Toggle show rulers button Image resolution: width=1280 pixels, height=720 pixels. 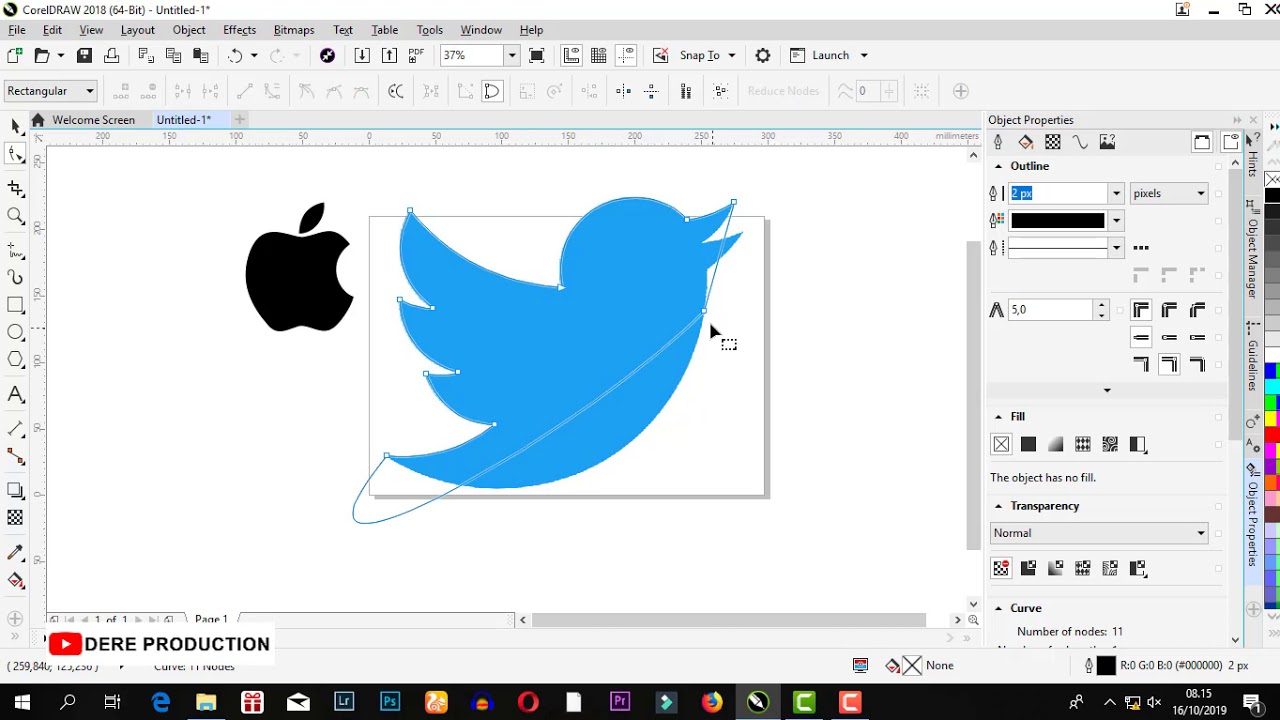coord(571,55)
